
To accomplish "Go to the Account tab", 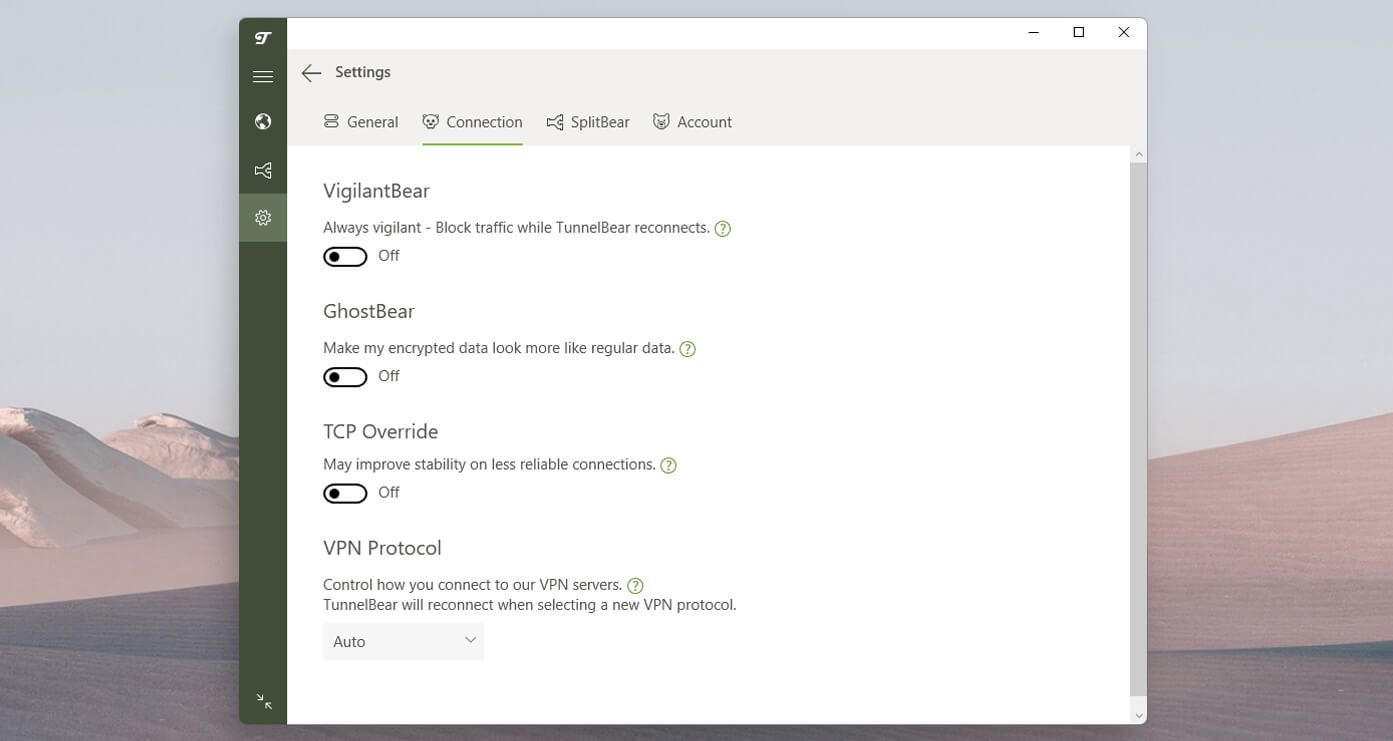I will [x=692, y=122].
